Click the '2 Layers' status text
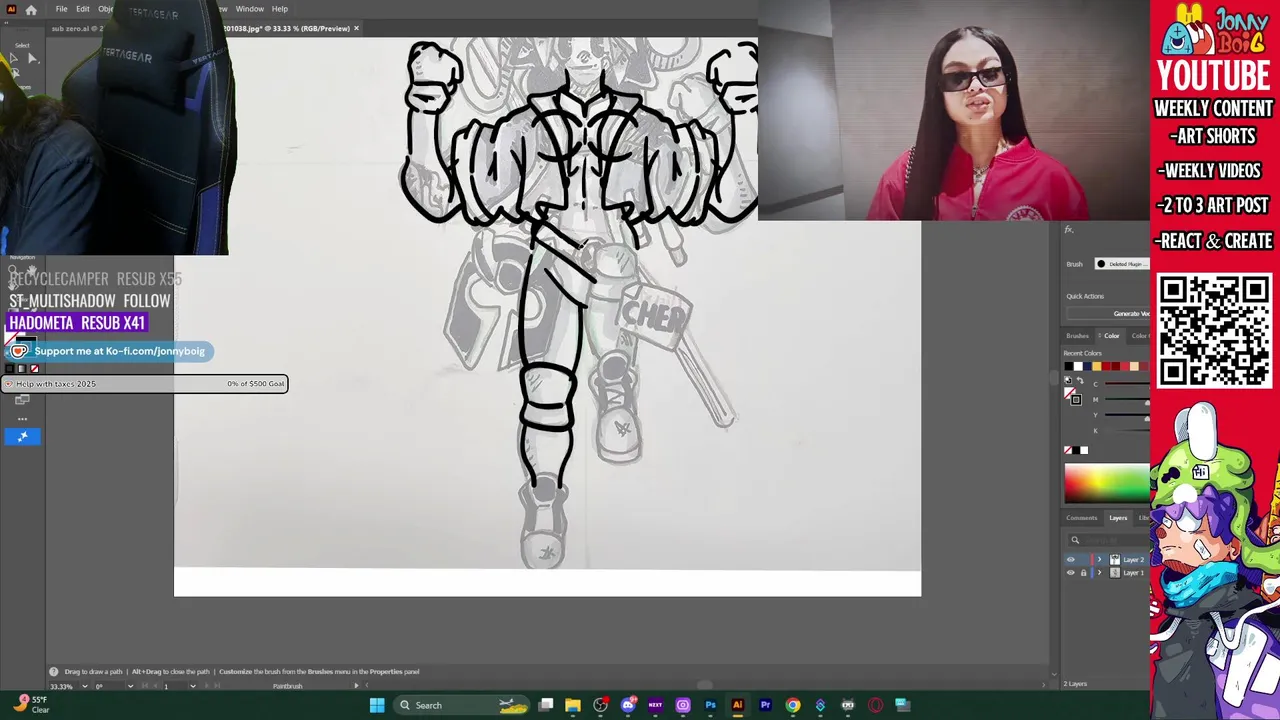The height and width of the screenshot is (720, 1280). coord(1075,684)
